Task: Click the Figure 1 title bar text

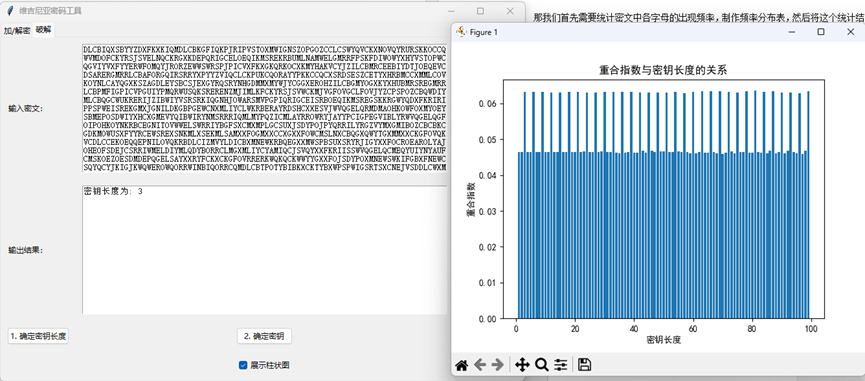Action: pos(484,33)
